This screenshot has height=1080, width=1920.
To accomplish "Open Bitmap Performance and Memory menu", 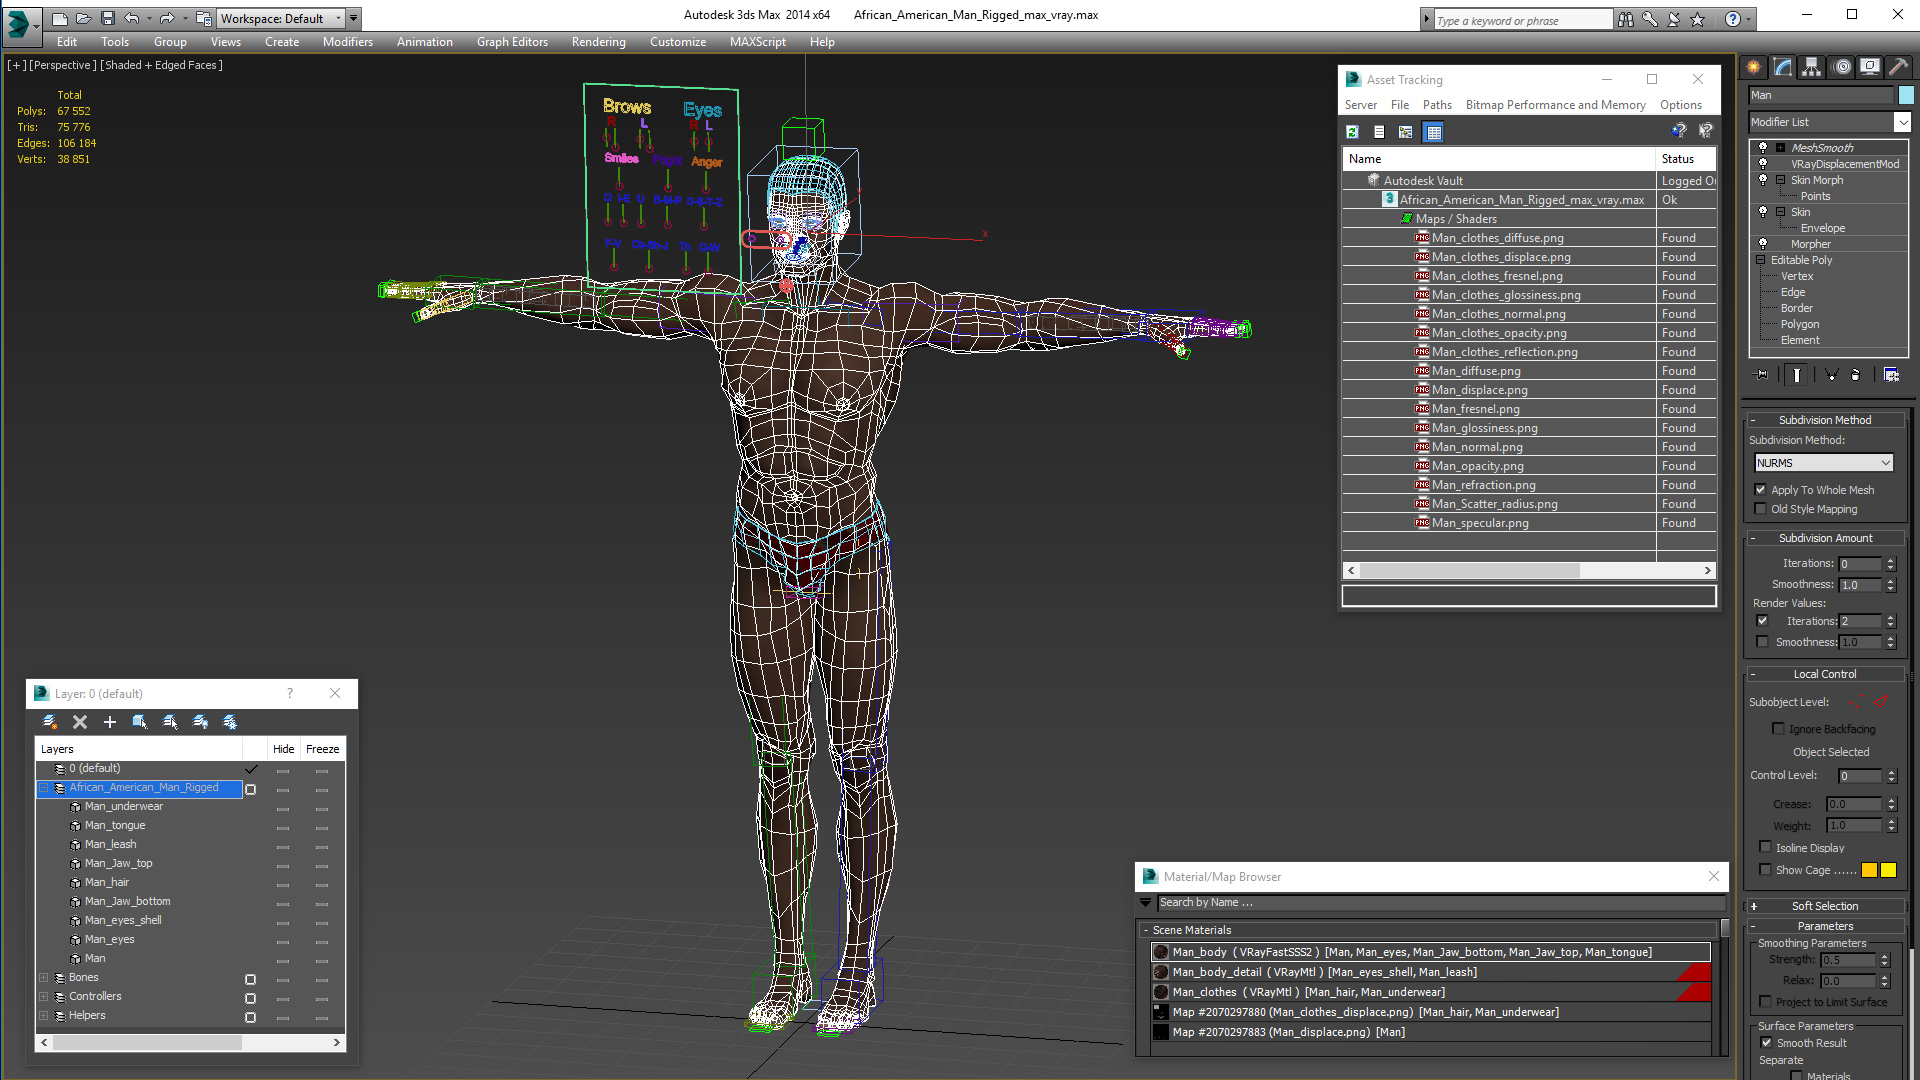I will [x=1555, y=105].
